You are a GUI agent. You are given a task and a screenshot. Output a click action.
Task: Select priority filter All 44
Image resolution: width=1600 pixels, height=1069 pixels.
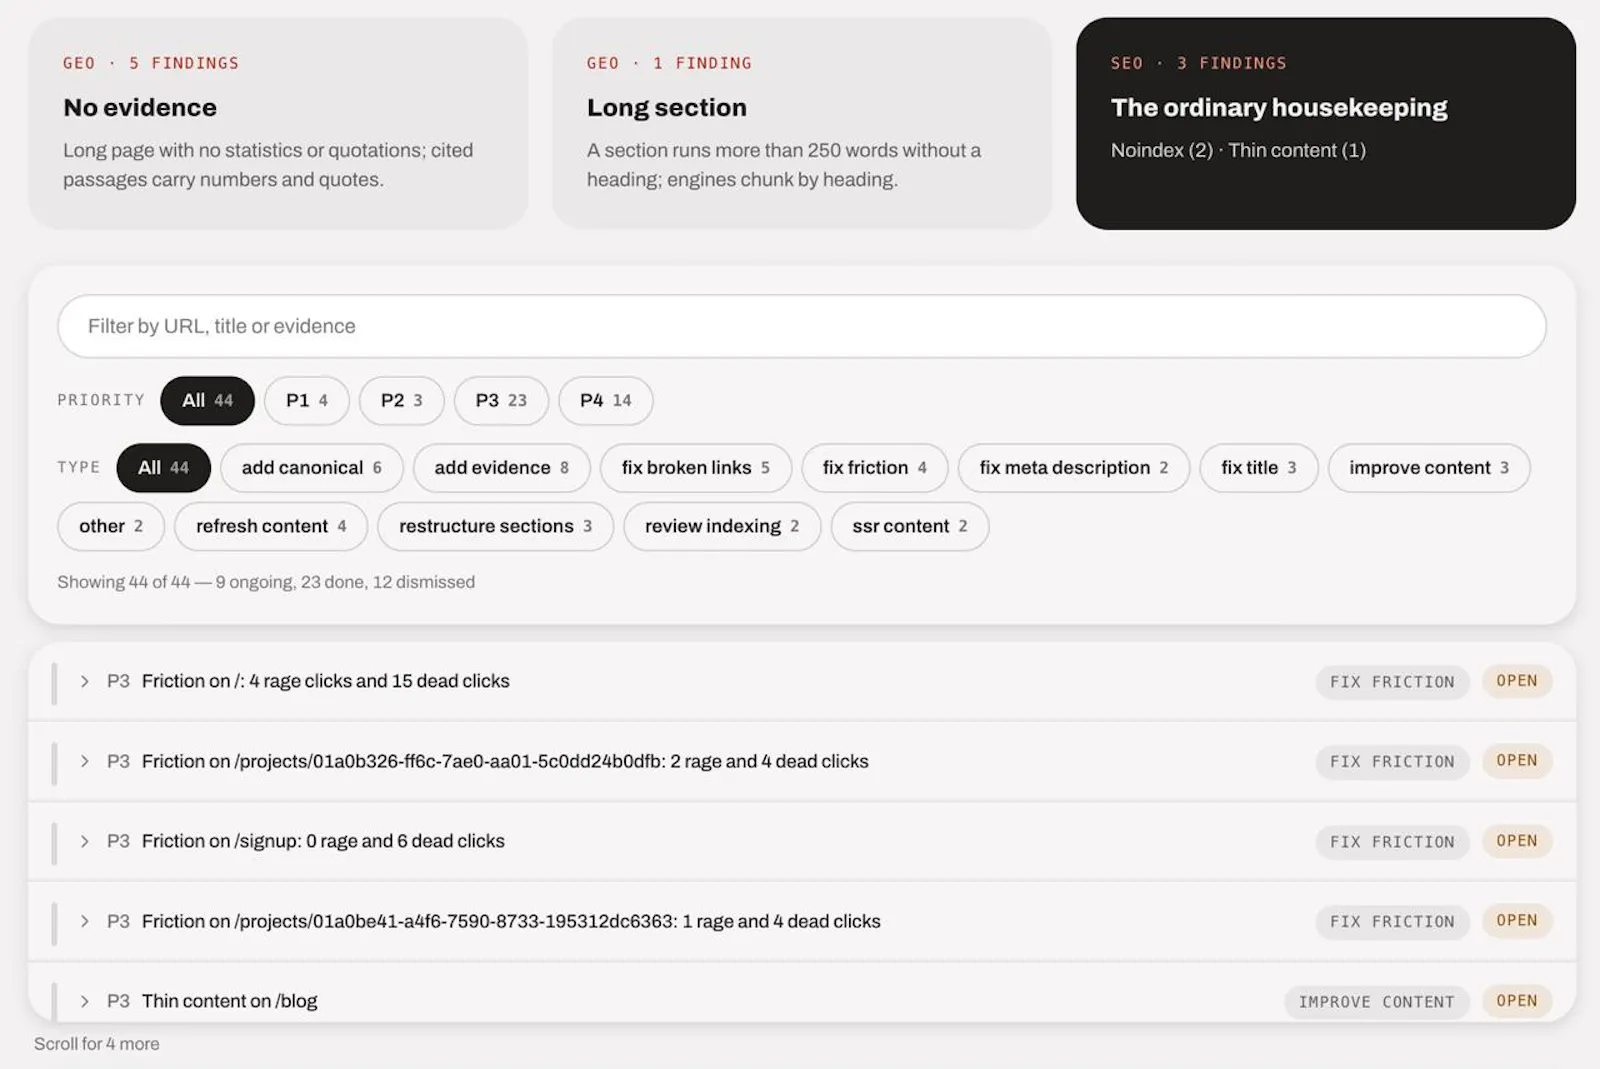pos(207,400)
